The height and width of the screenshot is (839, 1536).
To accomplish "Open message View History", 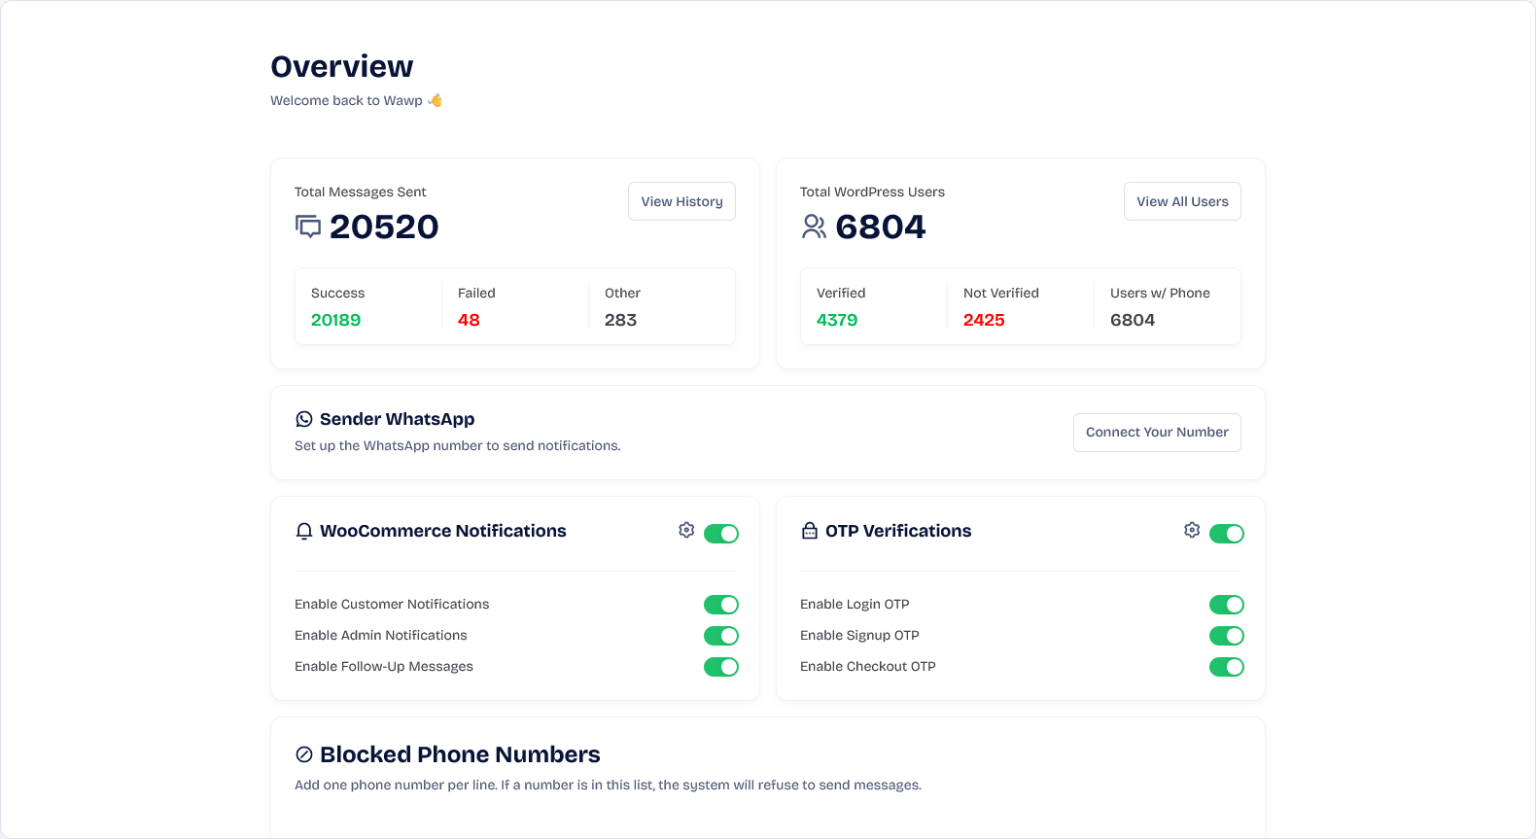I will (x=681, y=201).
